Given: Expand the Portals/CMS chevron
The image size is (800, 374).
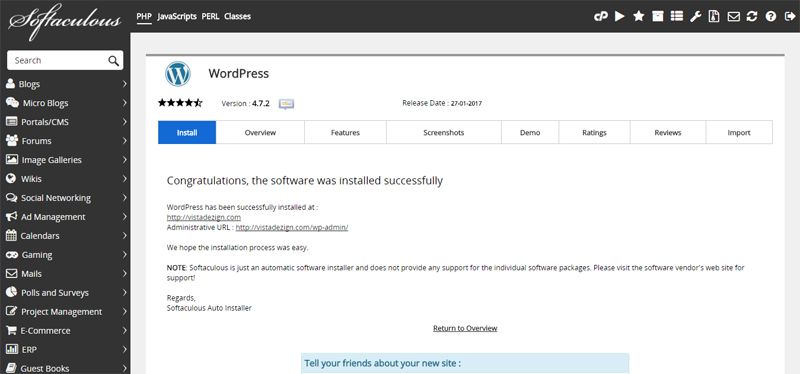Looking at the screenshot, I should [124, 122].
